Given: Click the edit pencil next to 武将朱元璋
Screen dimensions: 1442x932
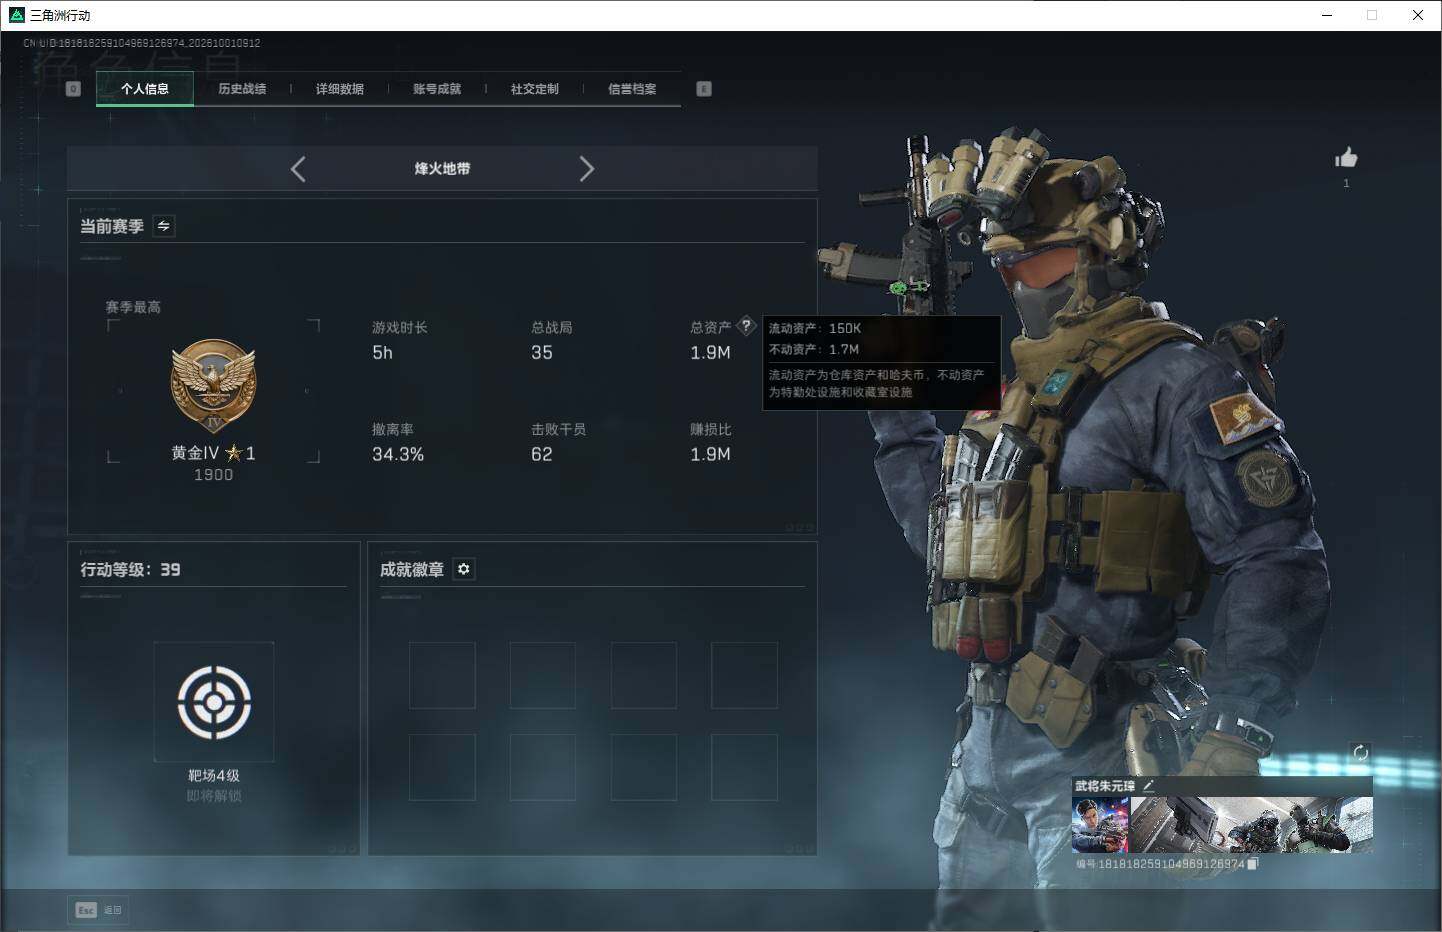Looking at the screenshot, I should point(1148,786).
